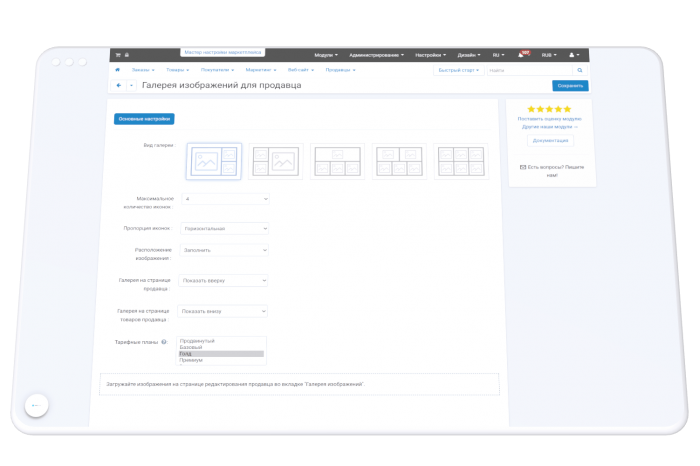Click the Мастер настройки маркетплейса button

pyautogui.click(x=222, y=52)
